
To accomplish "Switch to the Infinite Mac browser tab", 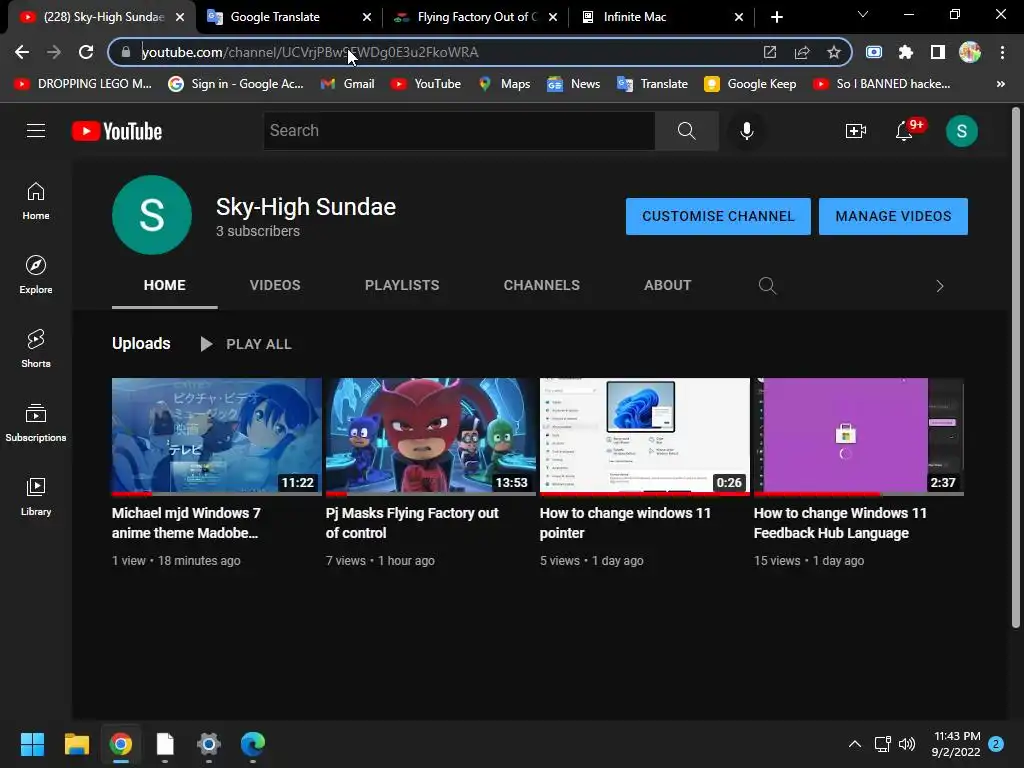I will pyautogui.click(x=635, y=17).
